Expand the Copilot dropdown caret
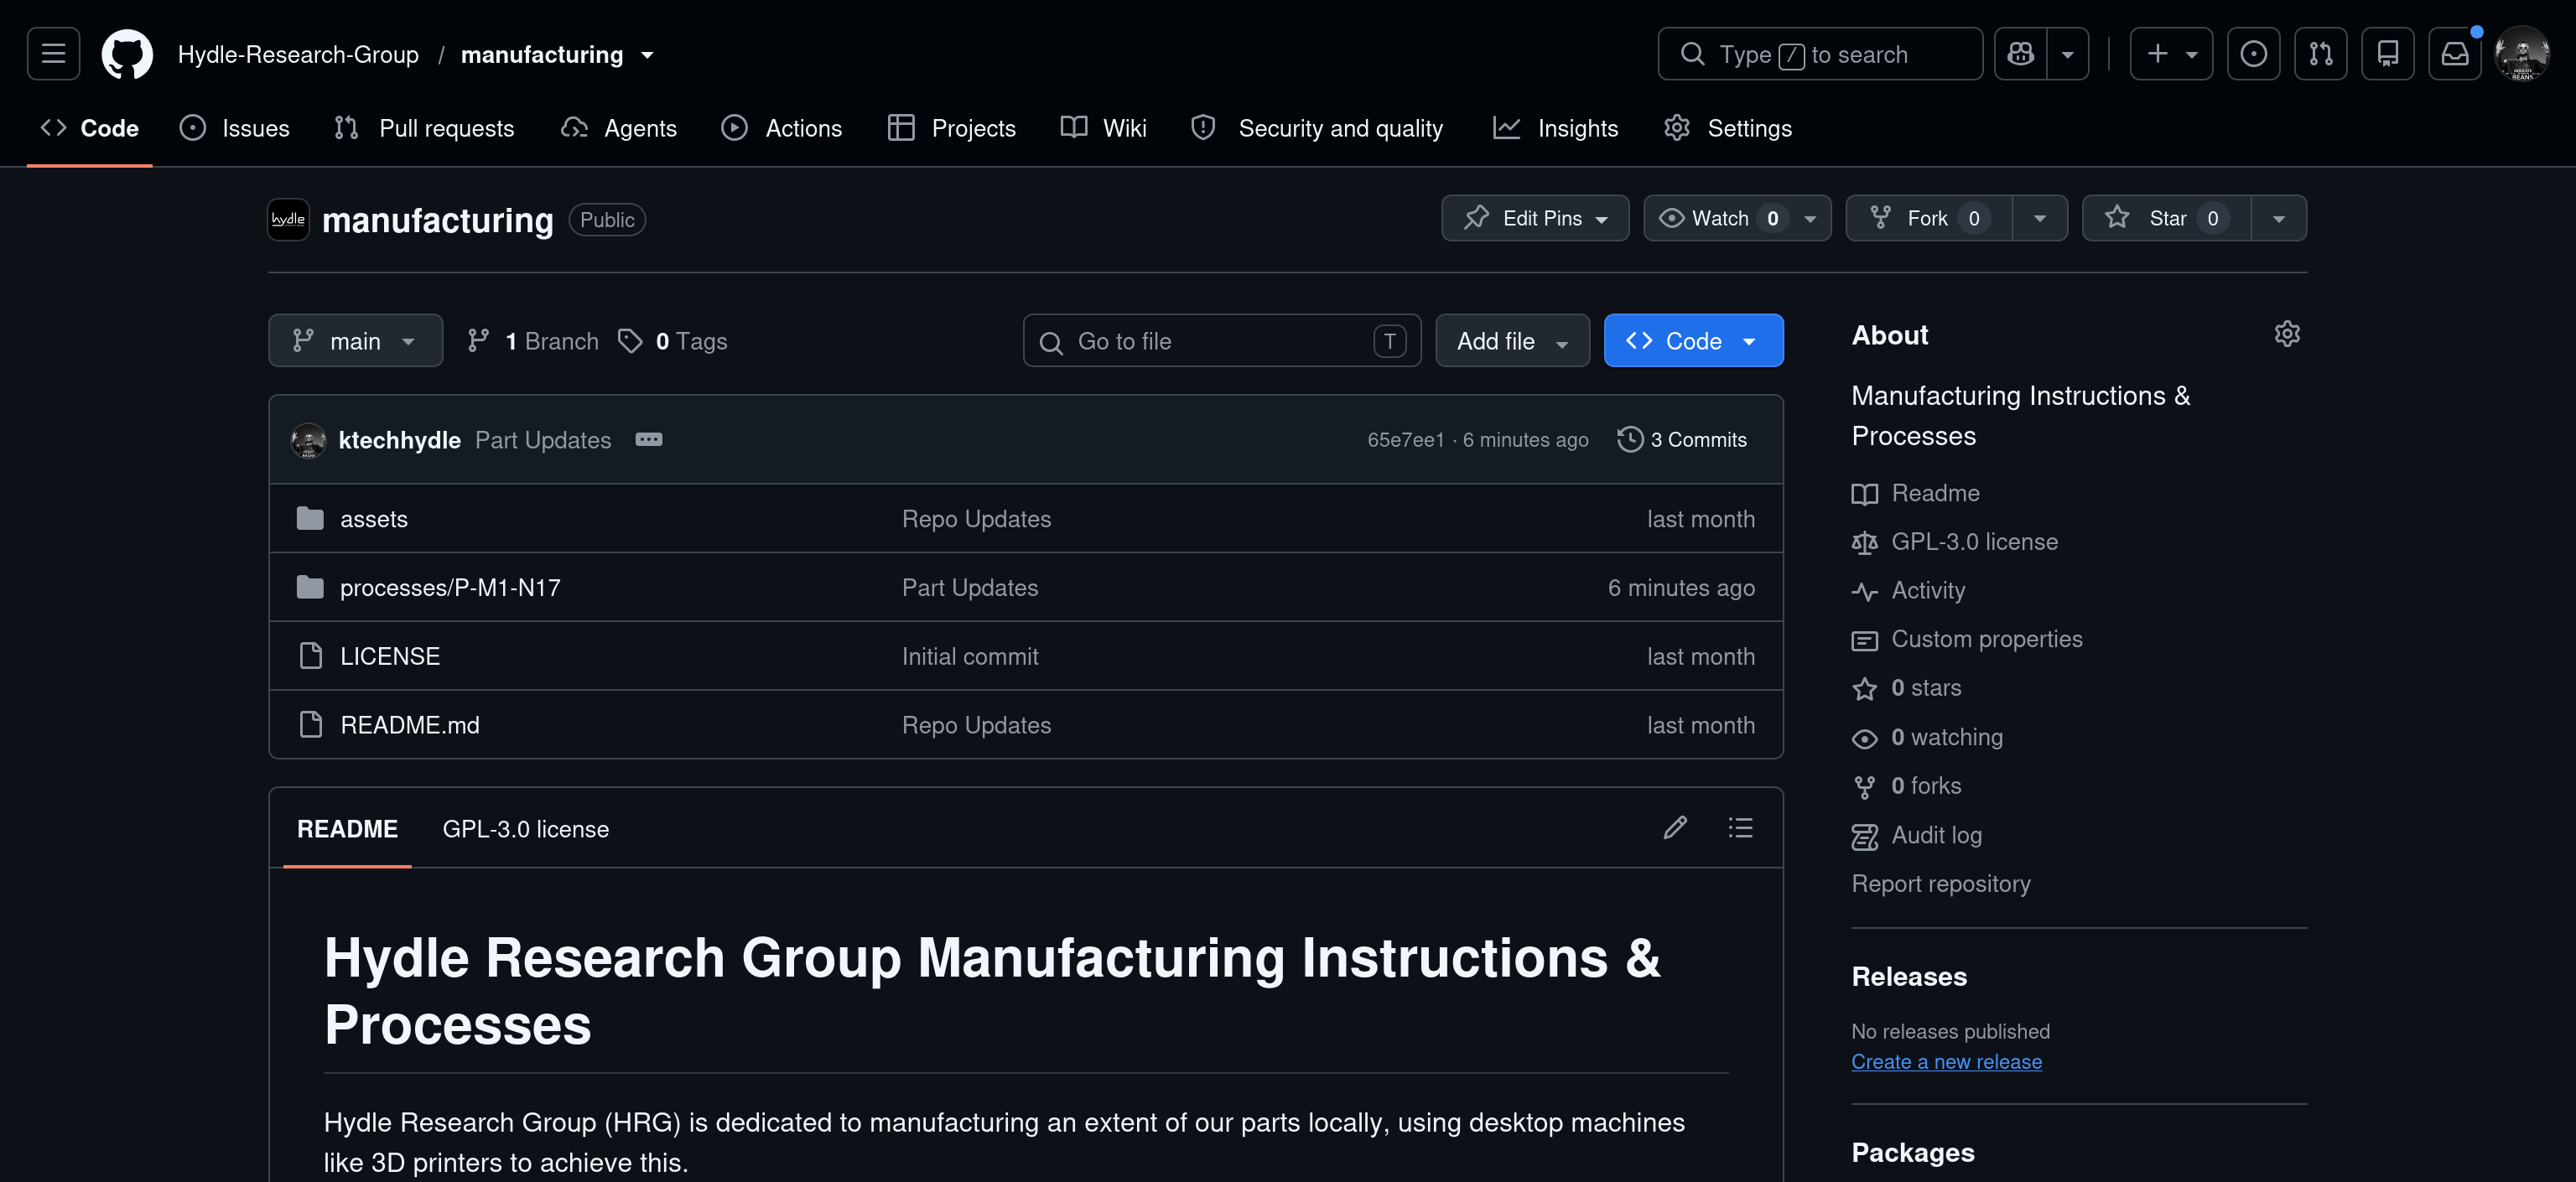The width and height of the screenshot is (2576, 1182). click(2068, 53)
